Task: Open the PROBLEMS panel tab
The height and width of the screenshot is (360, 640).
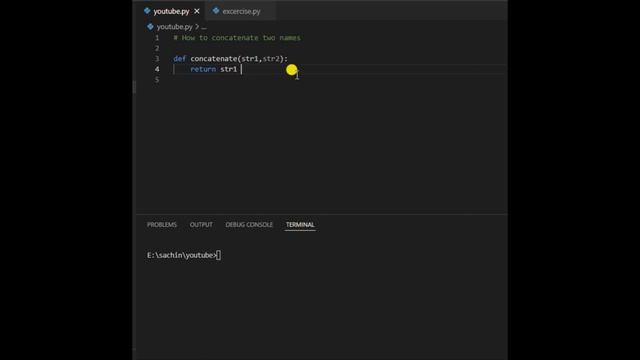Action: (162, 225)
